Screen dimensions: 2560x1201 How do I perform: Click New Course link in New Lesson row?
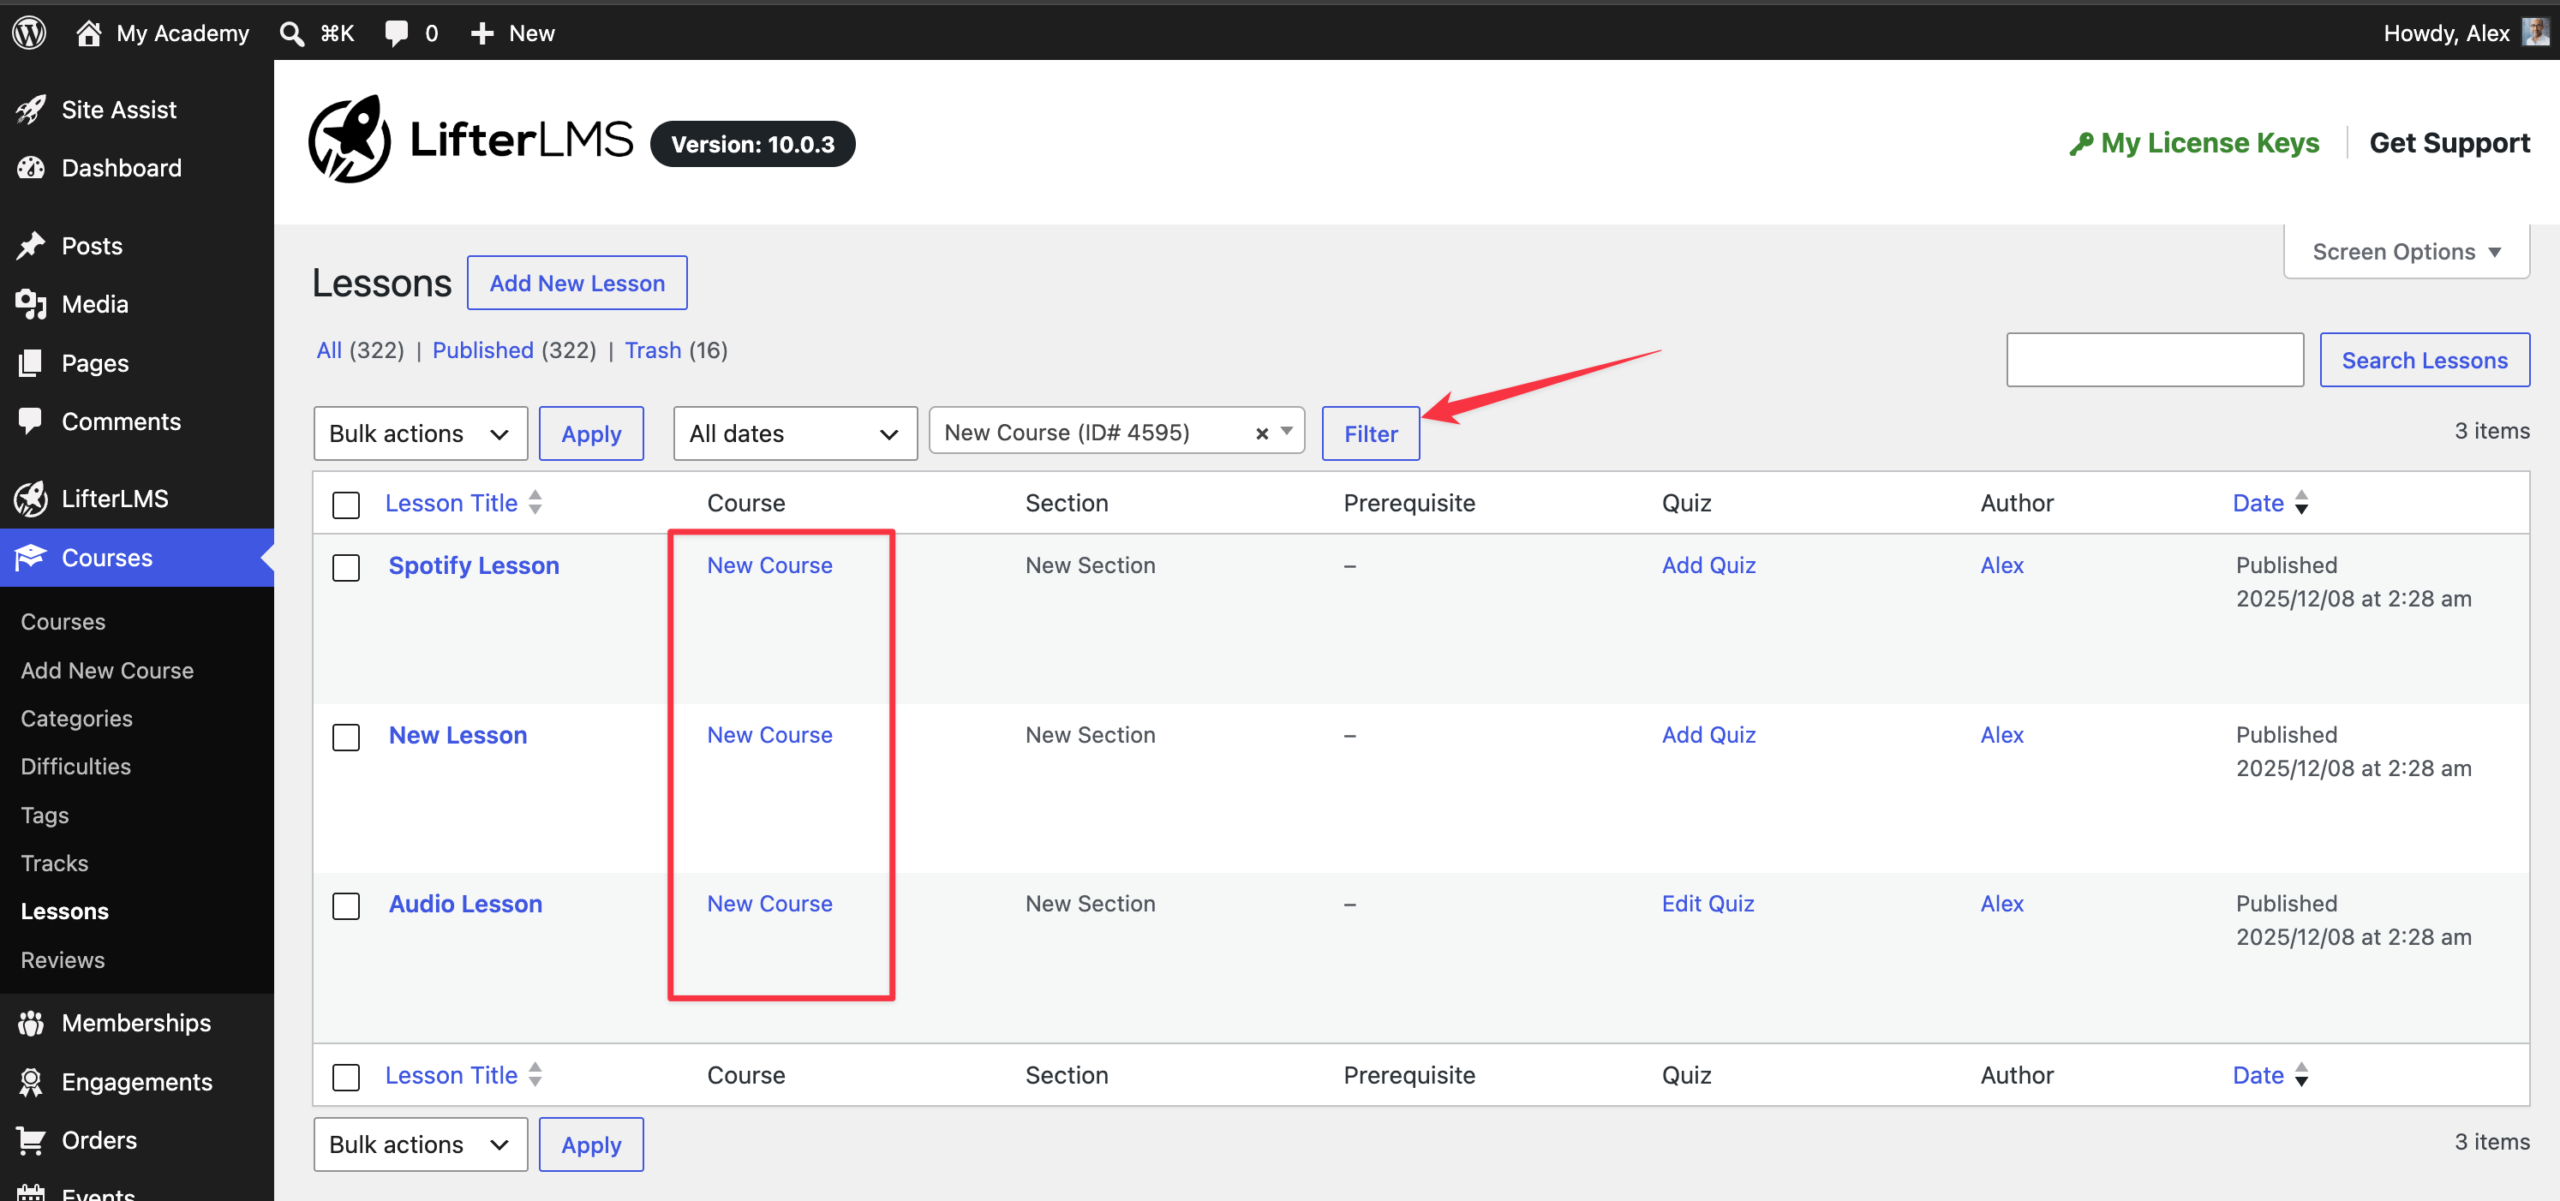coord(769,735)
